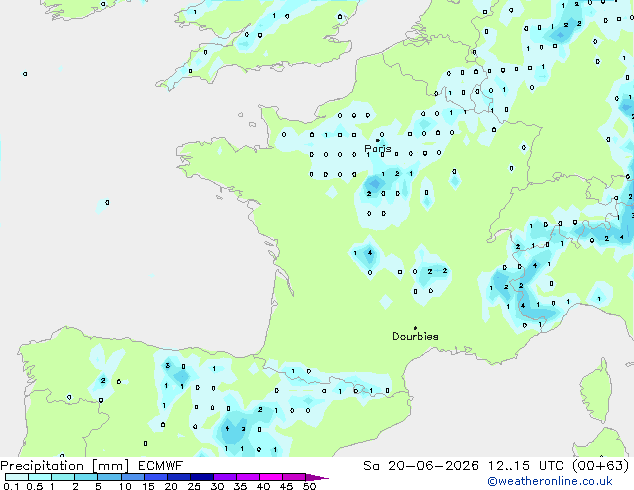The image size is (634, 490).
Task: Click the 'Precipitation [mm]' title text
Action: (65, 466)
